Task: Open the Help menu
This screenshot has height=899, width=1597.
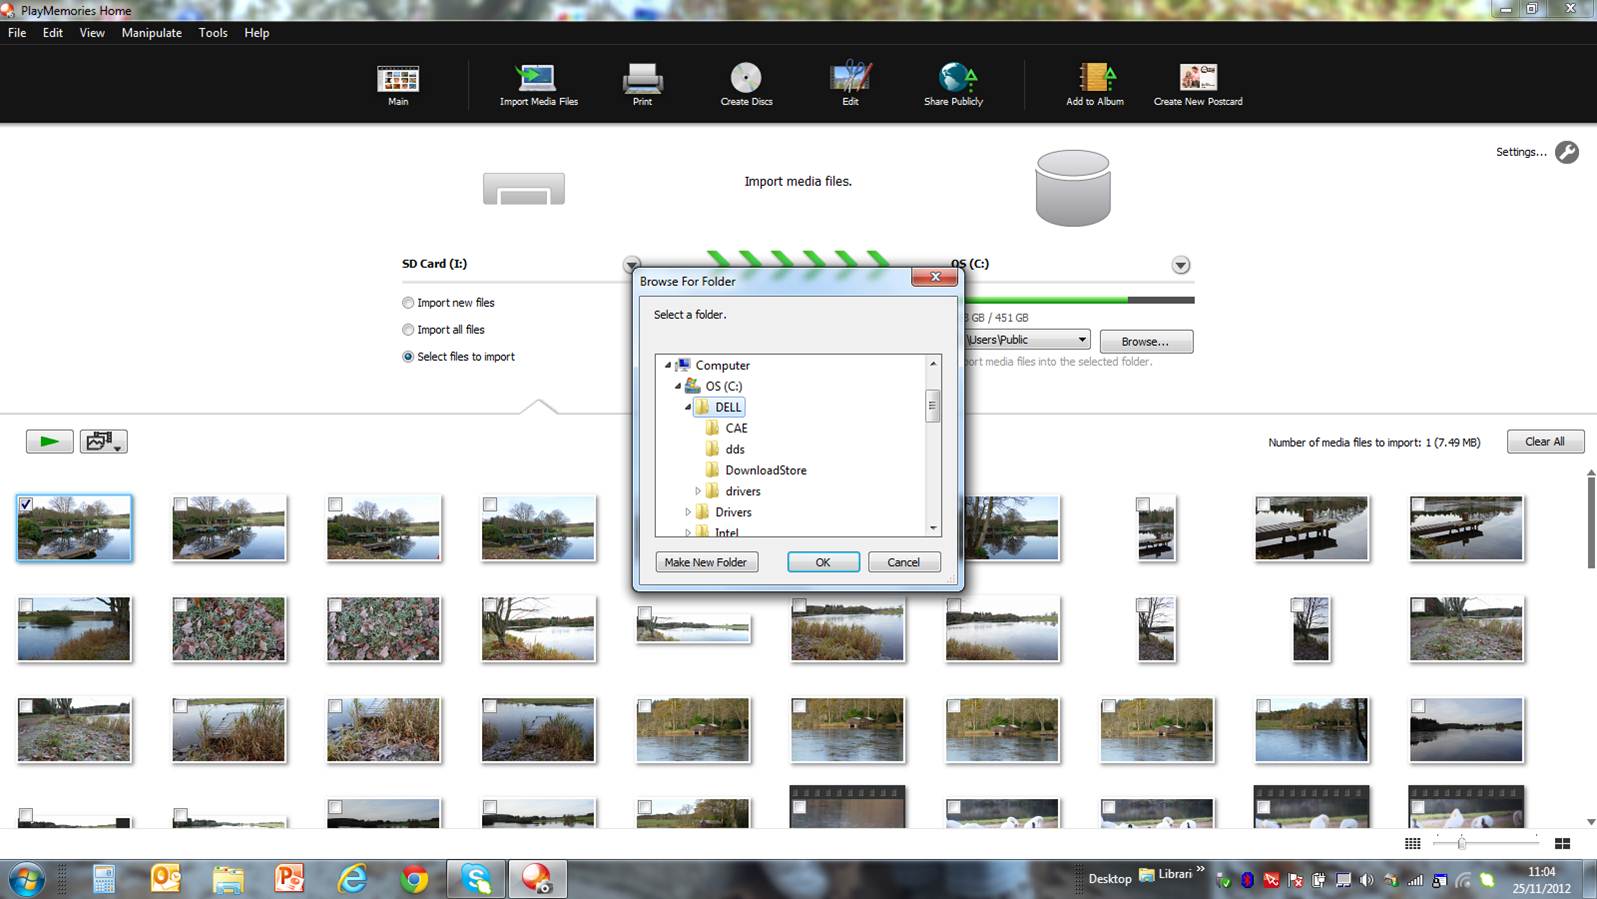Action: [x=257, y=33]
